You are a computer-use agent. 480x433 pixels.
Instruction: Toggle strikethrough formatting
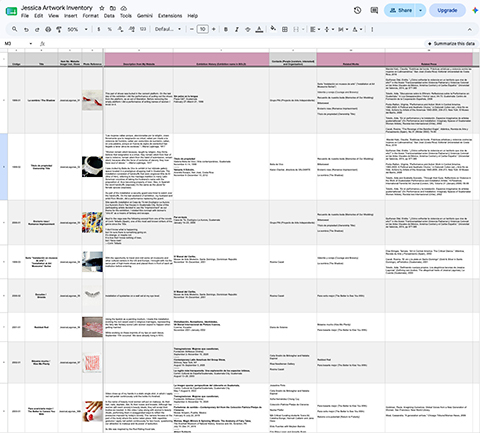click(248, 29)
